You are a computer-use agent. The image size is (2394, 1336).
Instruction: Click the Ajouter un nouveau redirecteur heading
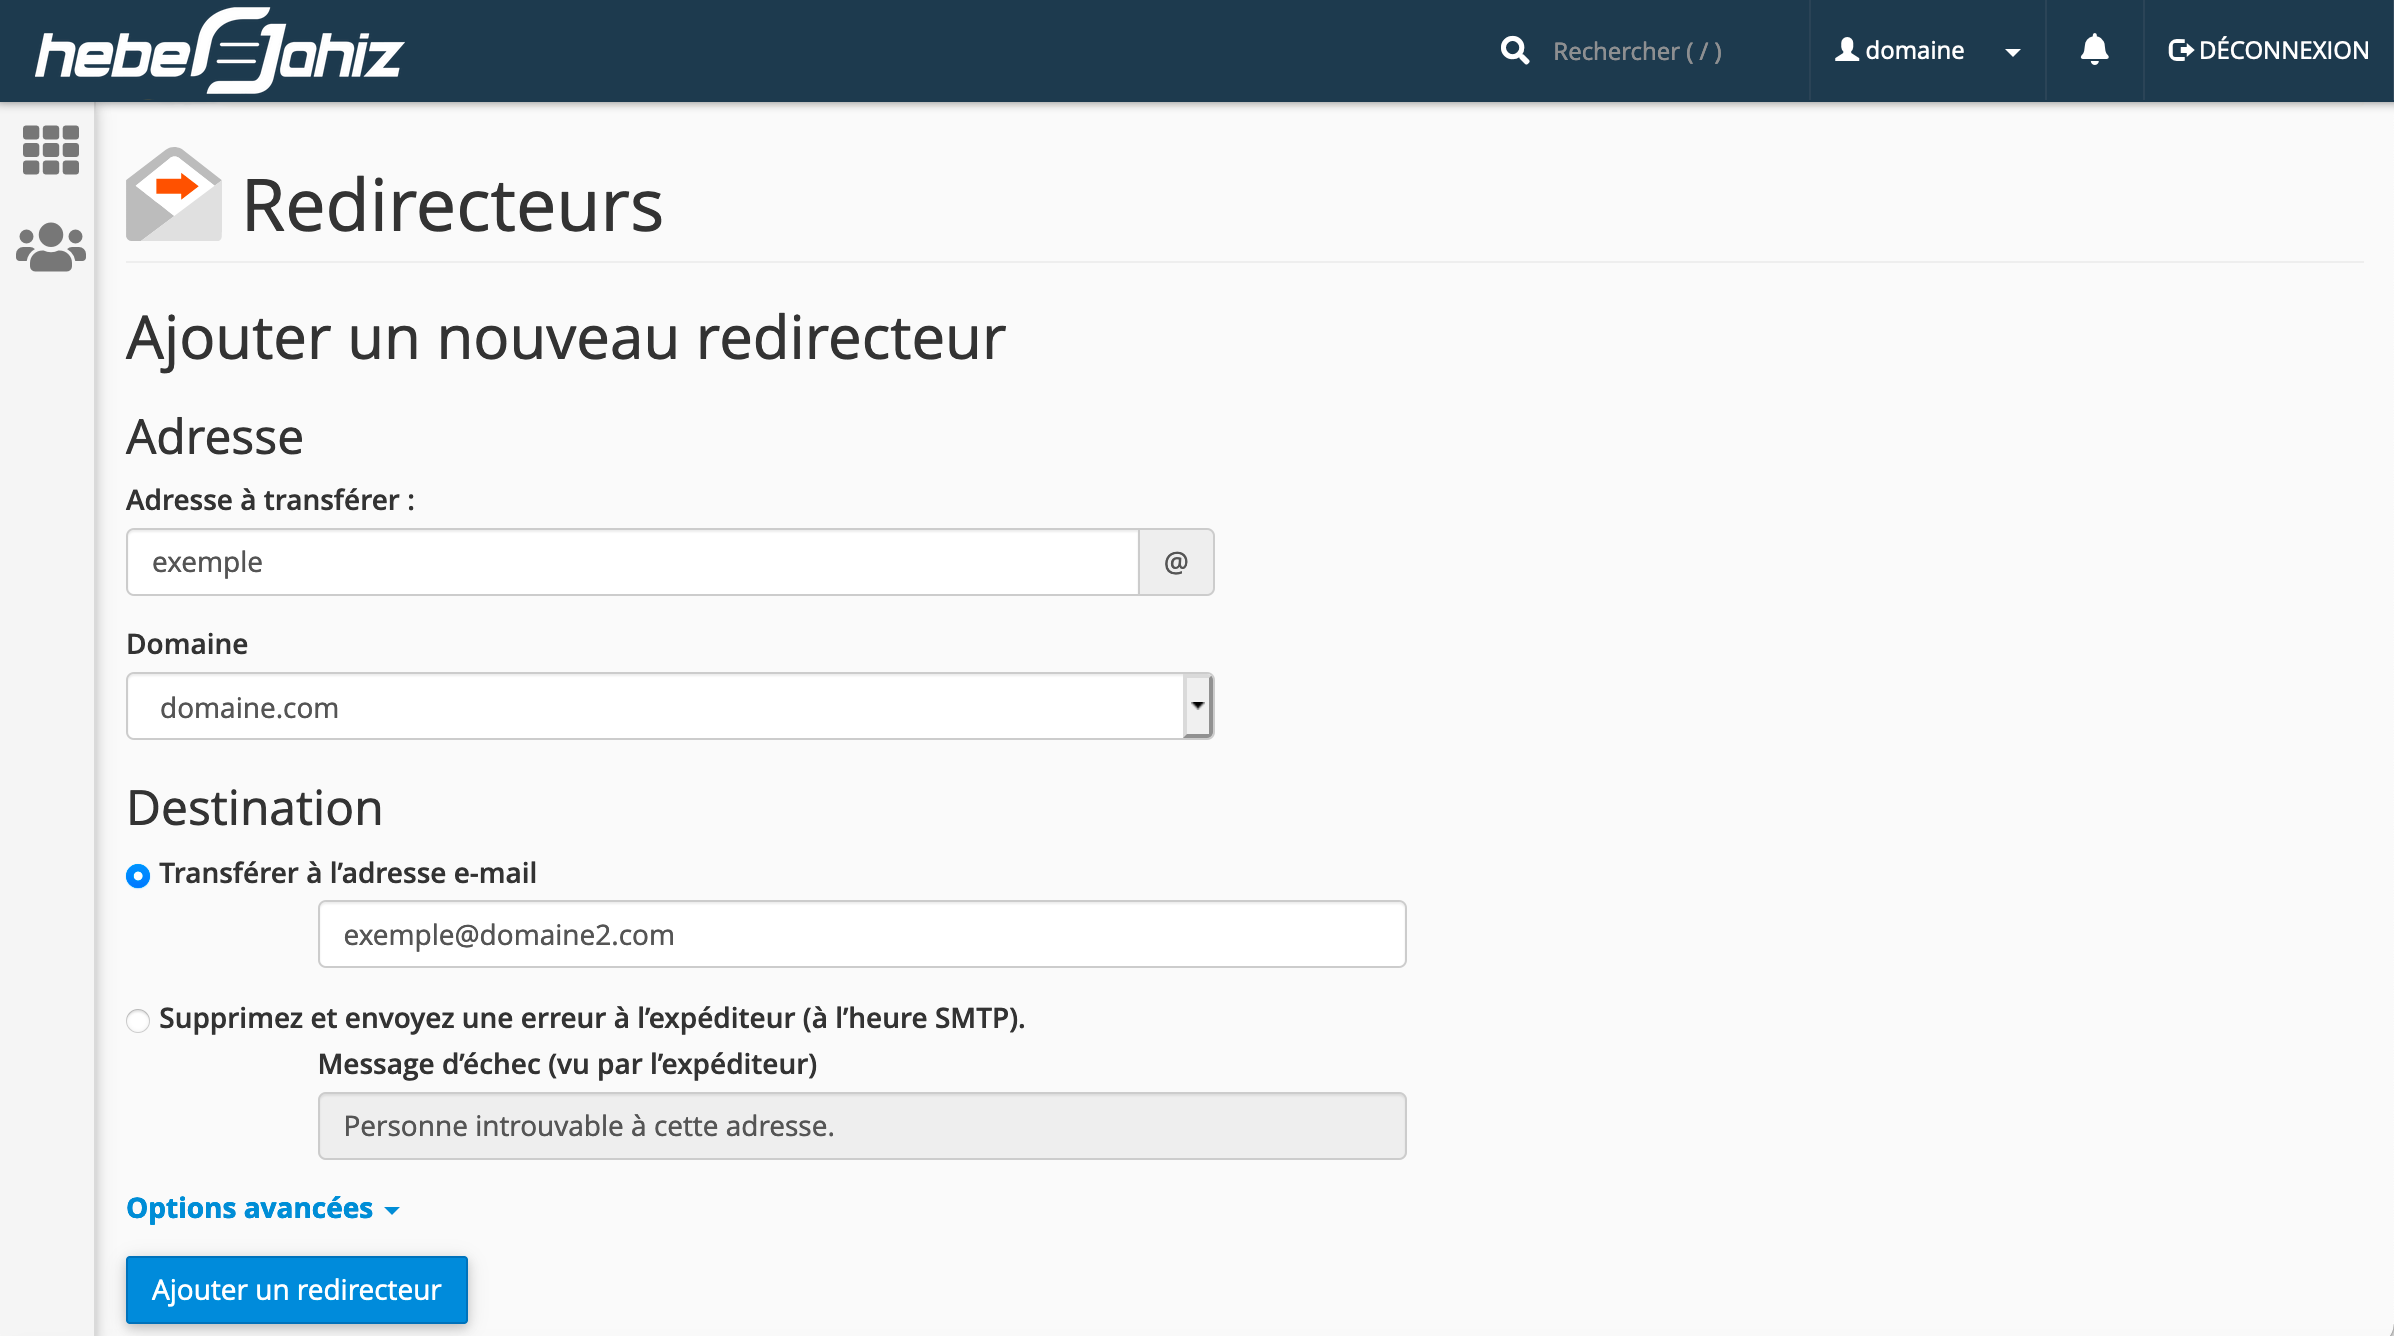[x=566, y=337]
